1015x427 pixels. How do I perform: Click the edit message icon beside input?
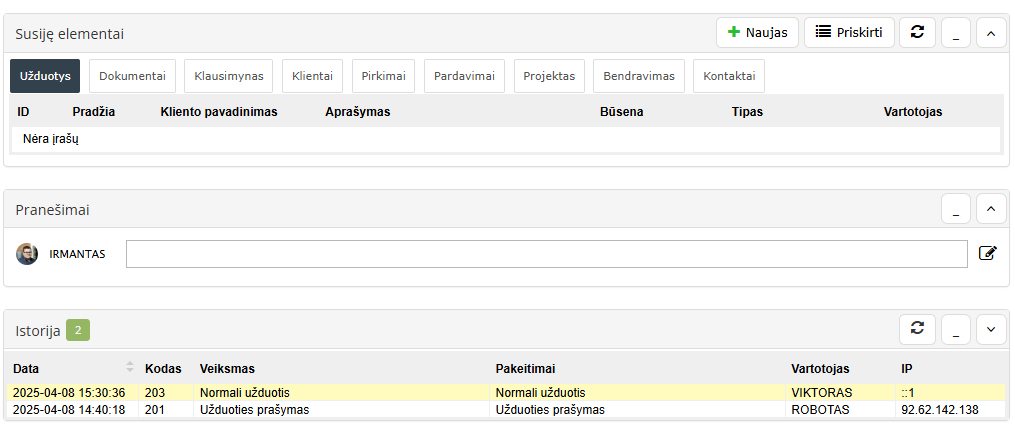[x=987, y=253]
